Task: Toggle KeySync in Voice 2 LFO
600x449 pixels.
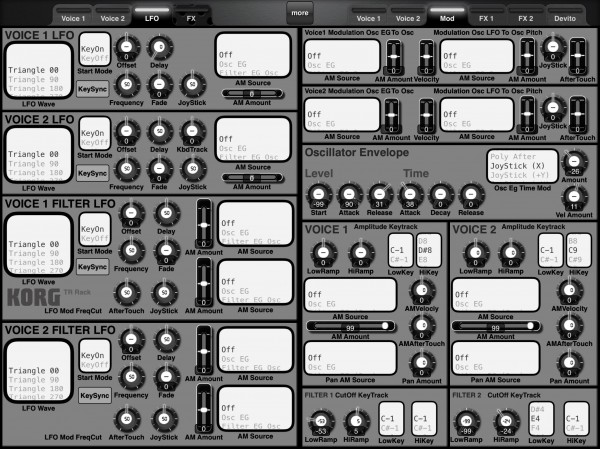Action: [x=92, y=173]
